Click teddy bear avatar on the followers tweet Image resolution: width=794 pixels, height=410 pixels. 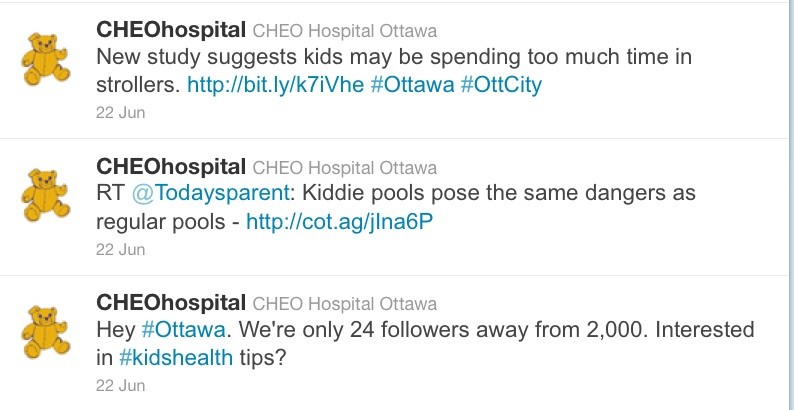[x=44, y=333]
